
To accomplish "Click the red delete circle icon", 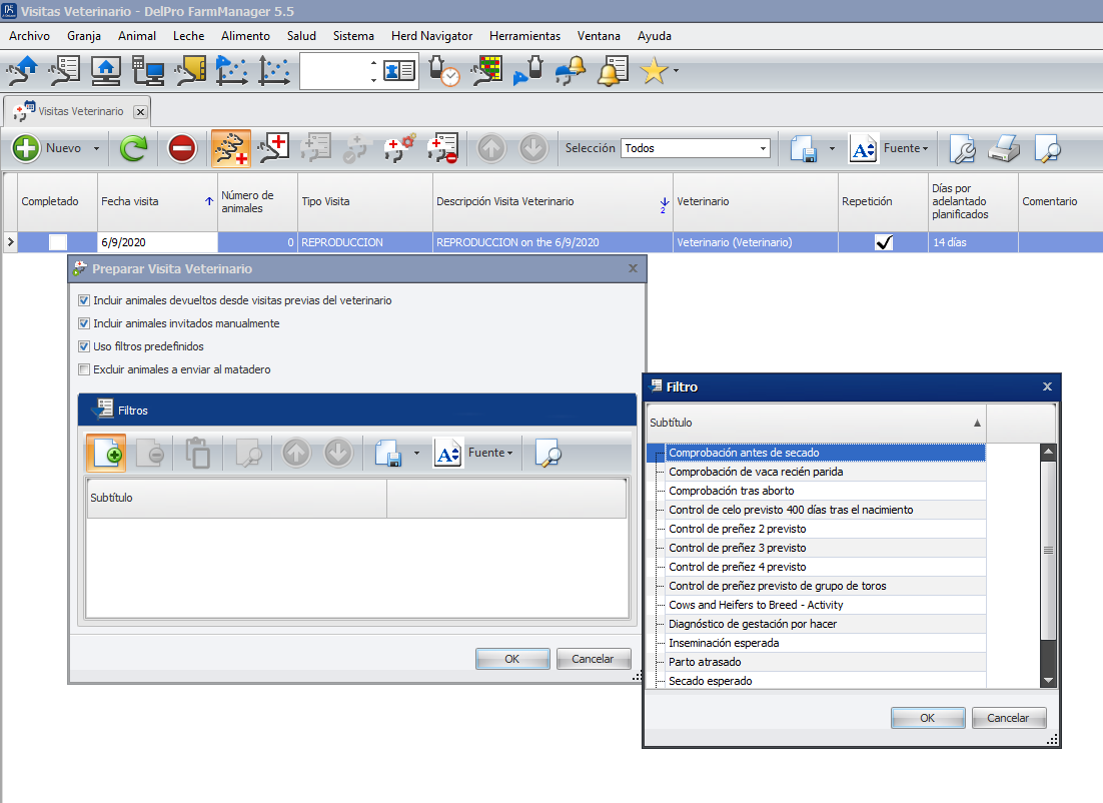I will [x=181, y=149].
